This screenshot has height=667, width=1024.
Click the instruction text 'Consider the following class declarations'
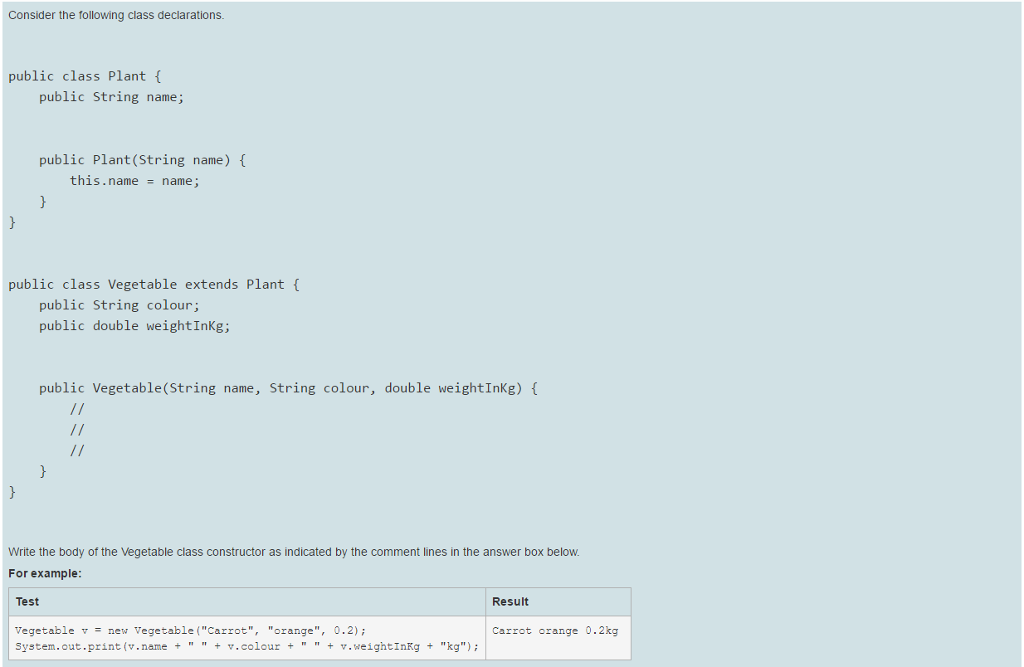[115, 15]
